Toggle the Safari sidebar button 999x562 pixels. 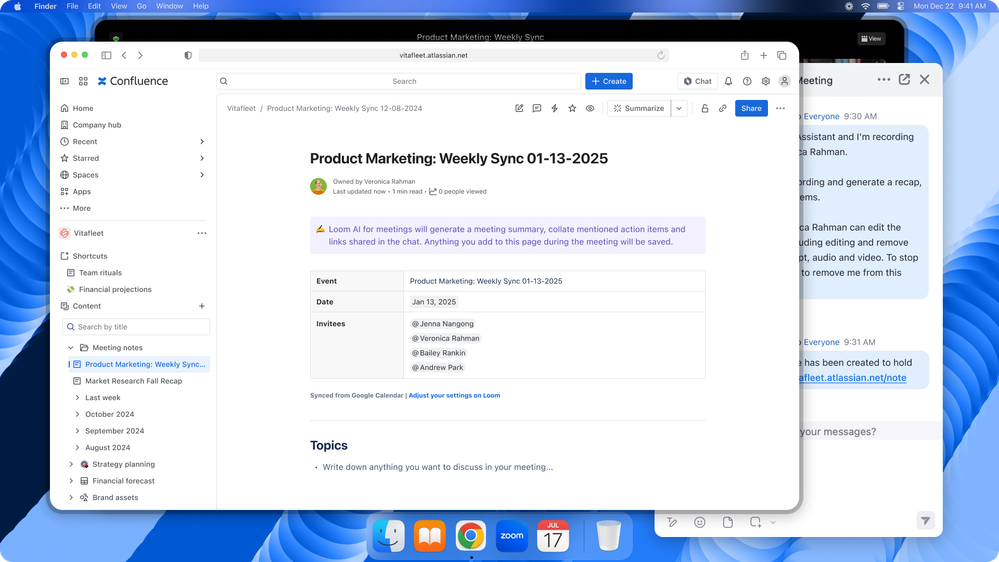coord(106,55)
